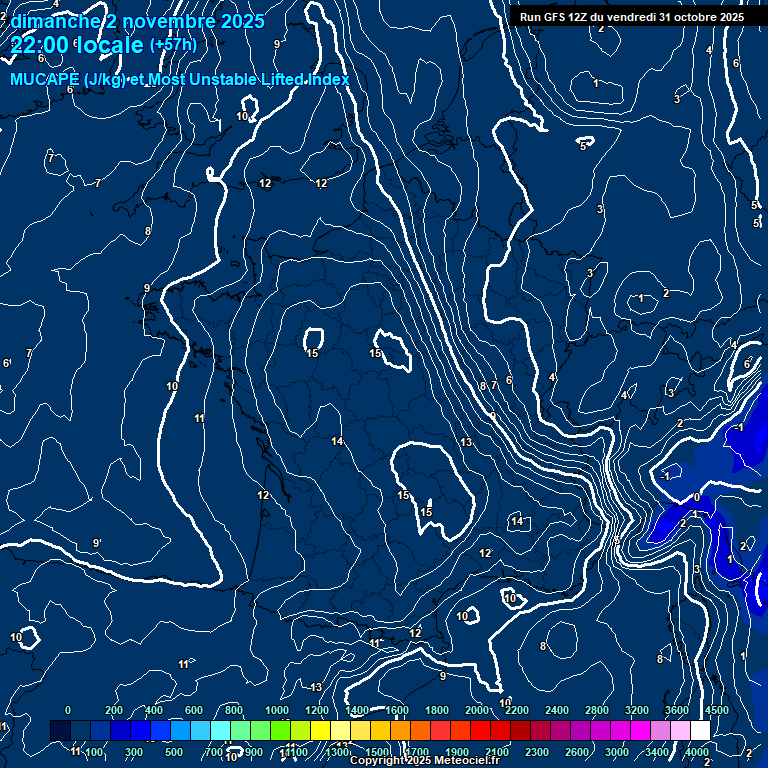Click the '100' label below the legend
Screen dimensions: 768x768
click(x=94, y=752)
